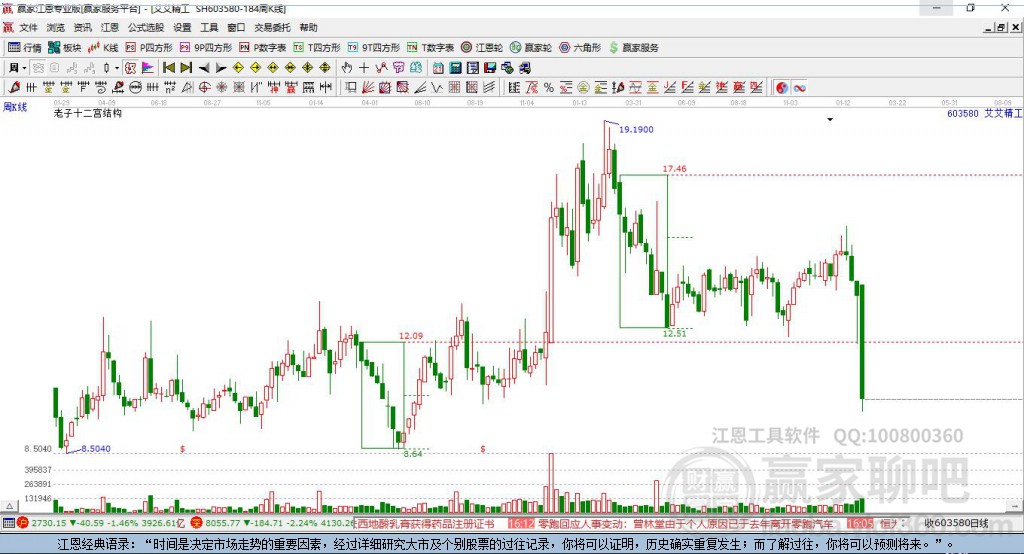Select the red pencil drawing tool
This screenshot has width=1024, height=554.
(x=14, y=88)
